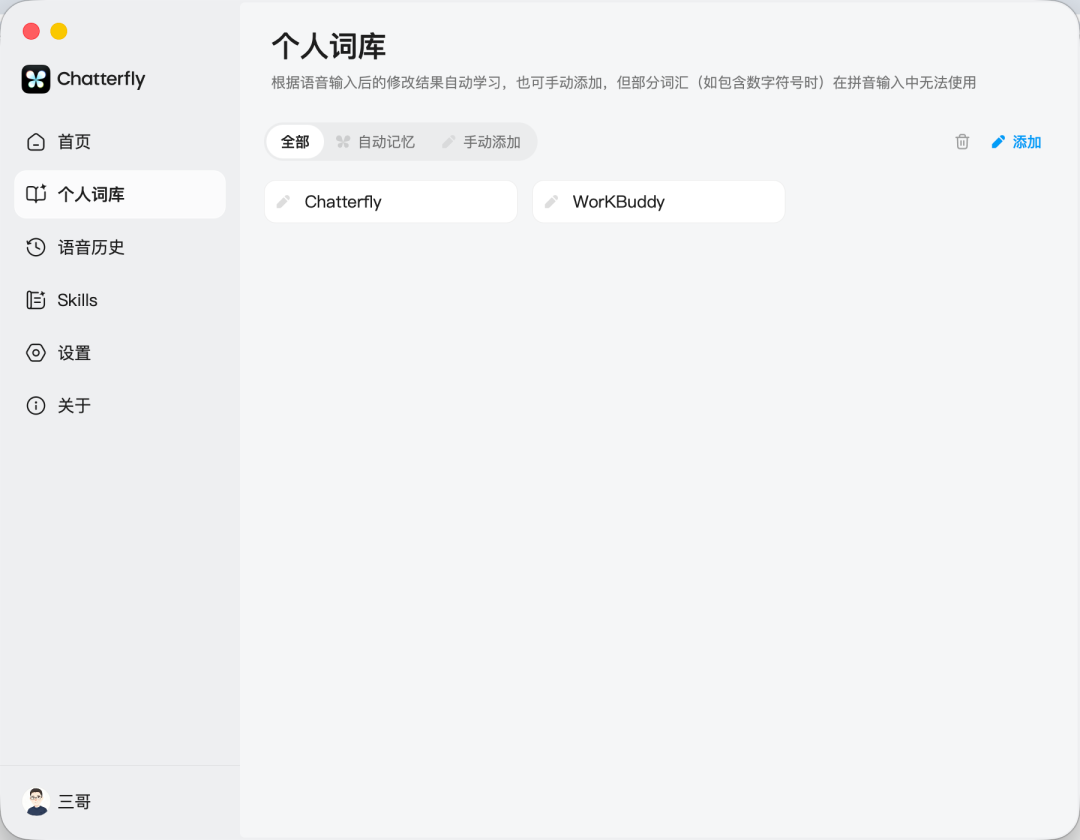Screen dimensions: 1080x840
Task: Click the settings hexagon icon beside 设置
Action: pyautogui.click(x=36, y=353)
